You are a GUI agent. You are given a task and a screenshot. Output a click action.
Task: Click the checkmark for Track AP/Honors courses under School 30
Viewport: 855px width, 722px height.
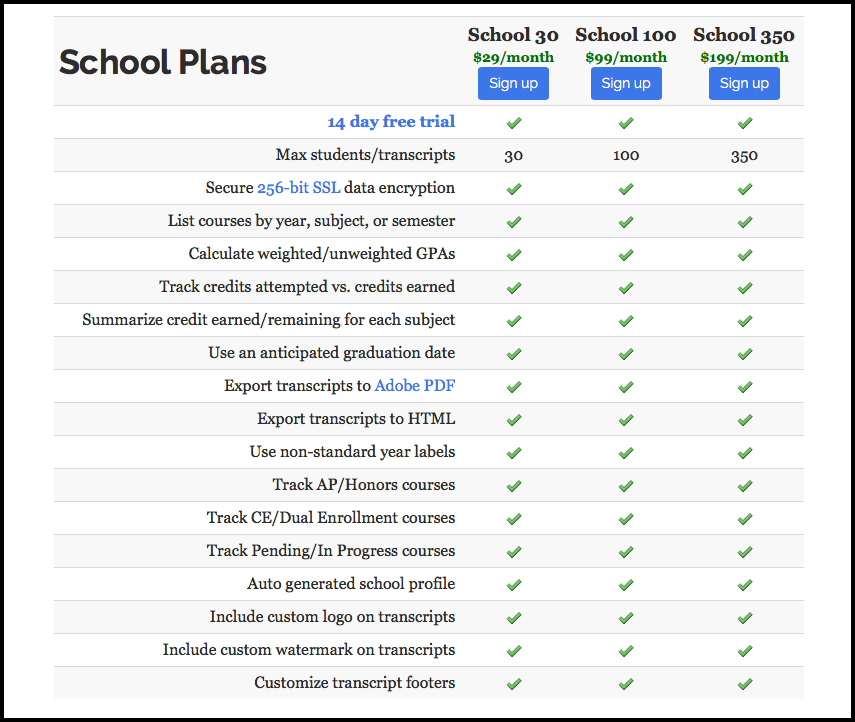pos(513,485)
